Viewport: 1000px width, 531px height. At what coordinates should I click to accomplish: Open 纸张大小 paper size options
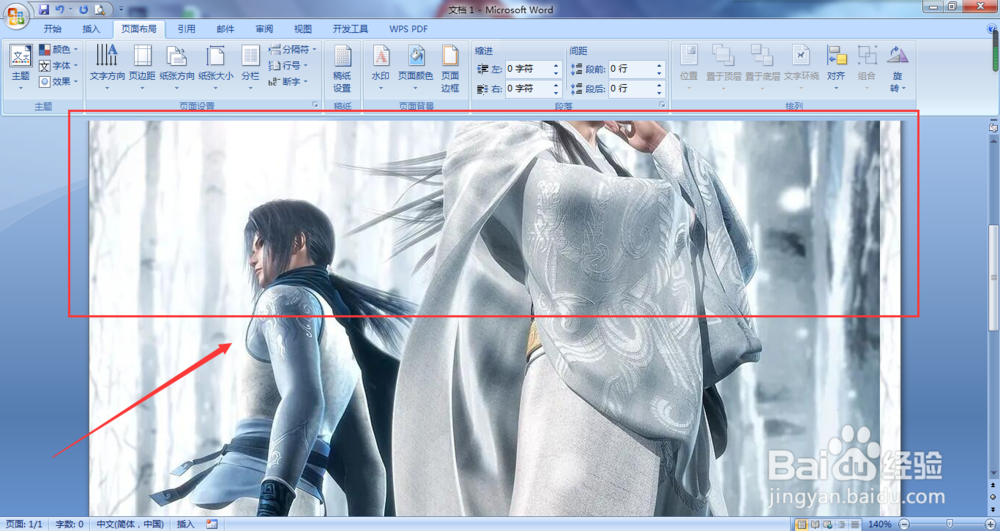[x=216, y=67]
